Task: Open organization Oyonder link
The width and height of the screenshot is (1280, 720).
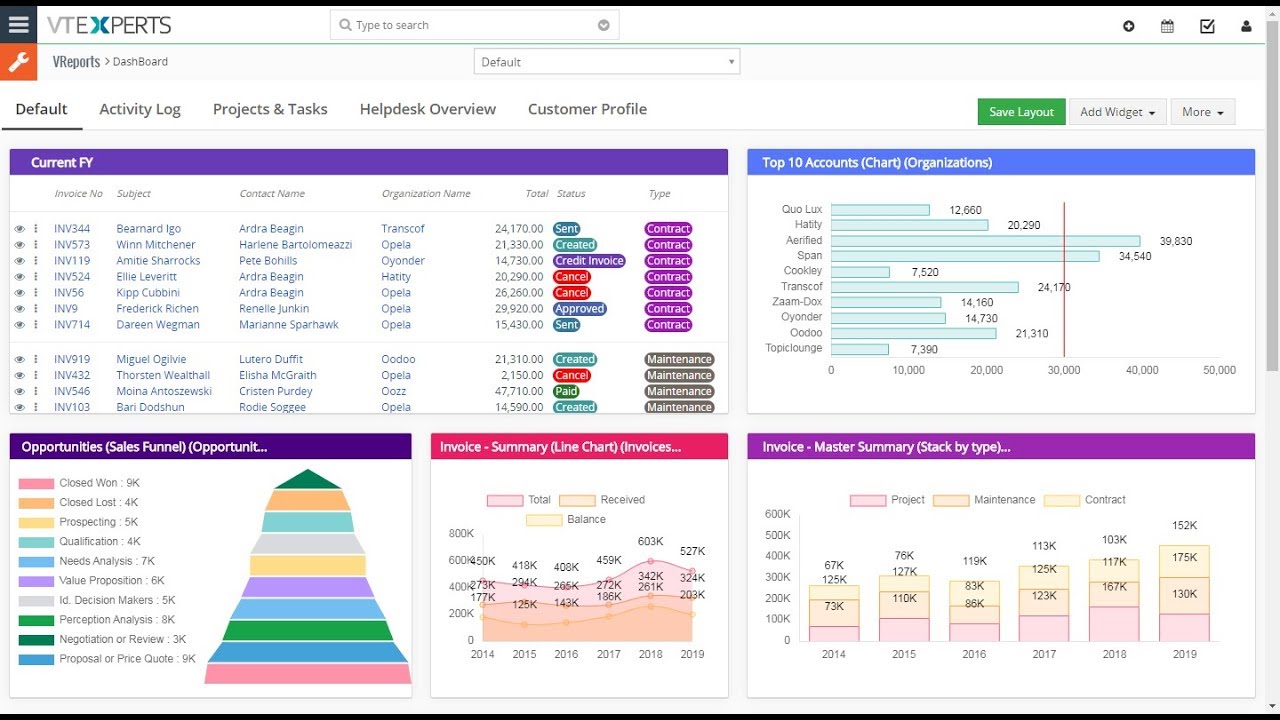Action: pyautogui.click(x=403, y=261)
